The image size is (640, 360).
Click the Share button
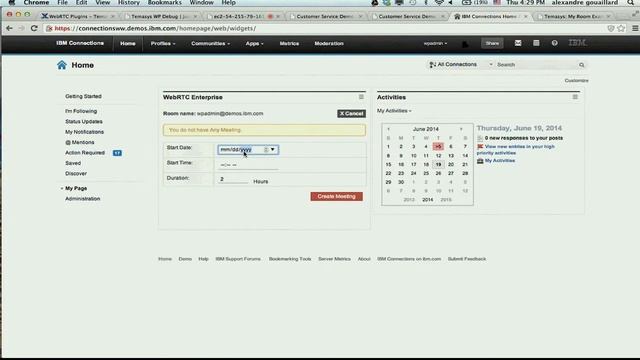(x=492, y=43)
